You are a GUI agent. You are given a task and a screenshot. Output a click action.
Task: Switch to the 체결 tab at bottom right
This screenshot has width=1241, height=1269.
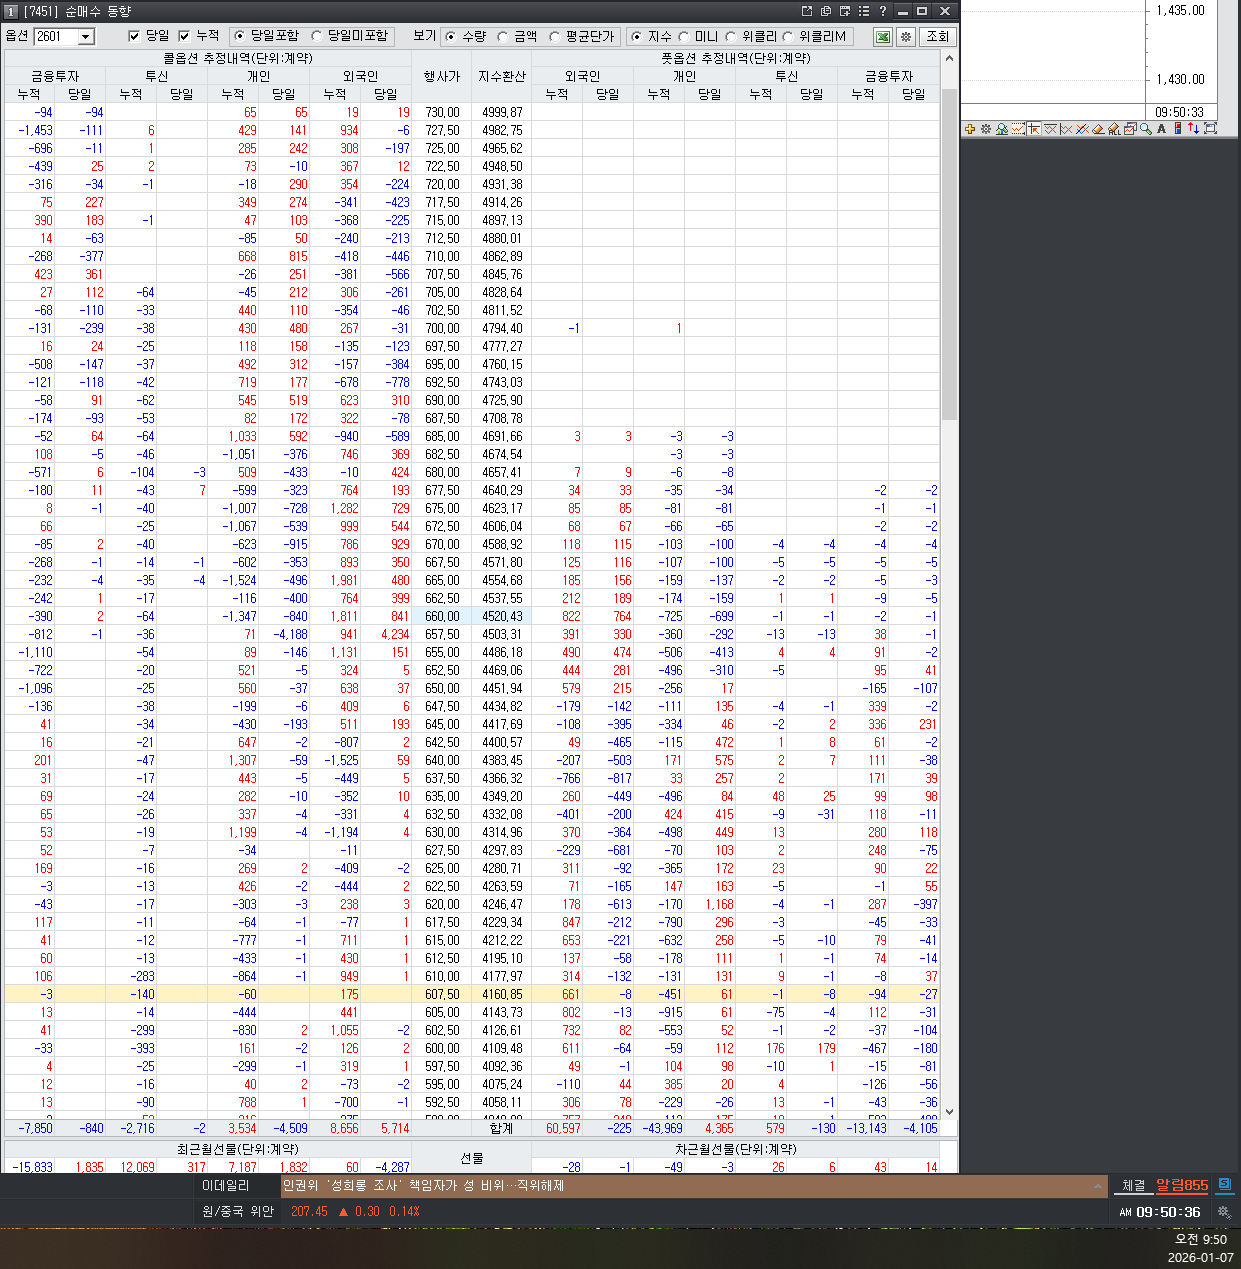click(1133, 1186)
